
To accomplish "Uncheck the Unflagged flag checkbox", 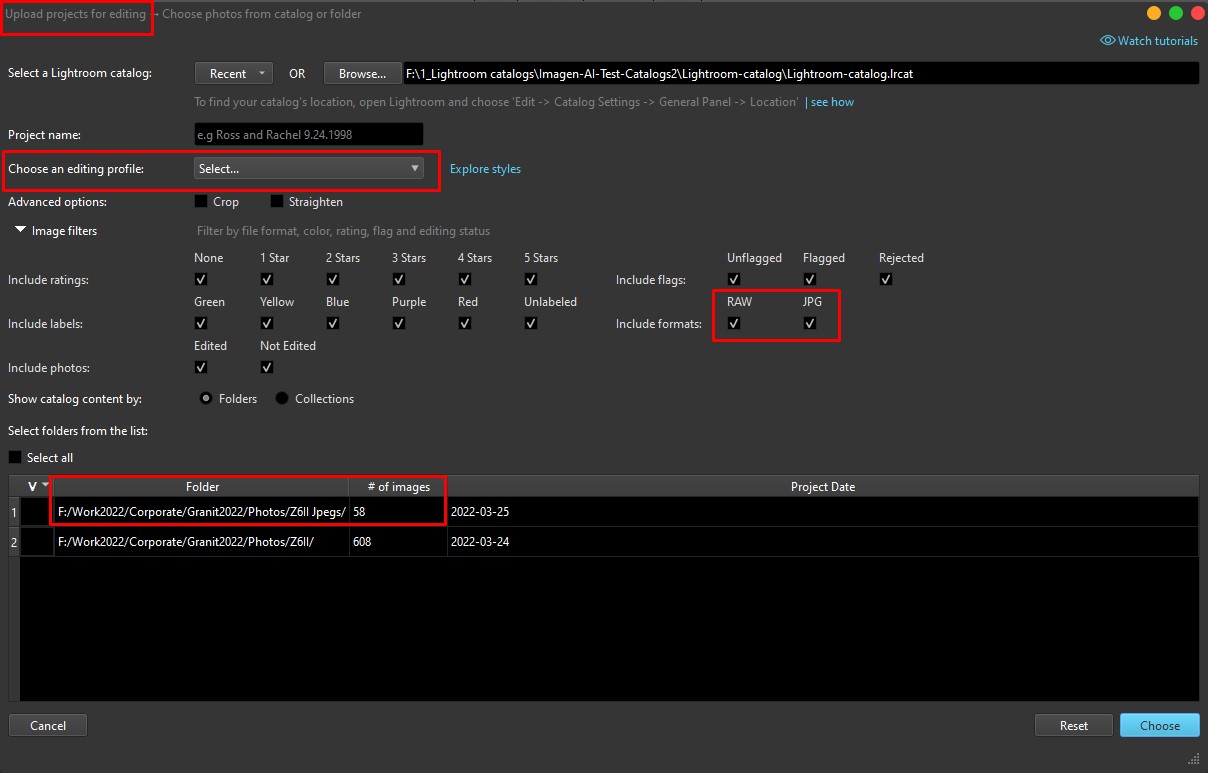I will tap(734, 280).
